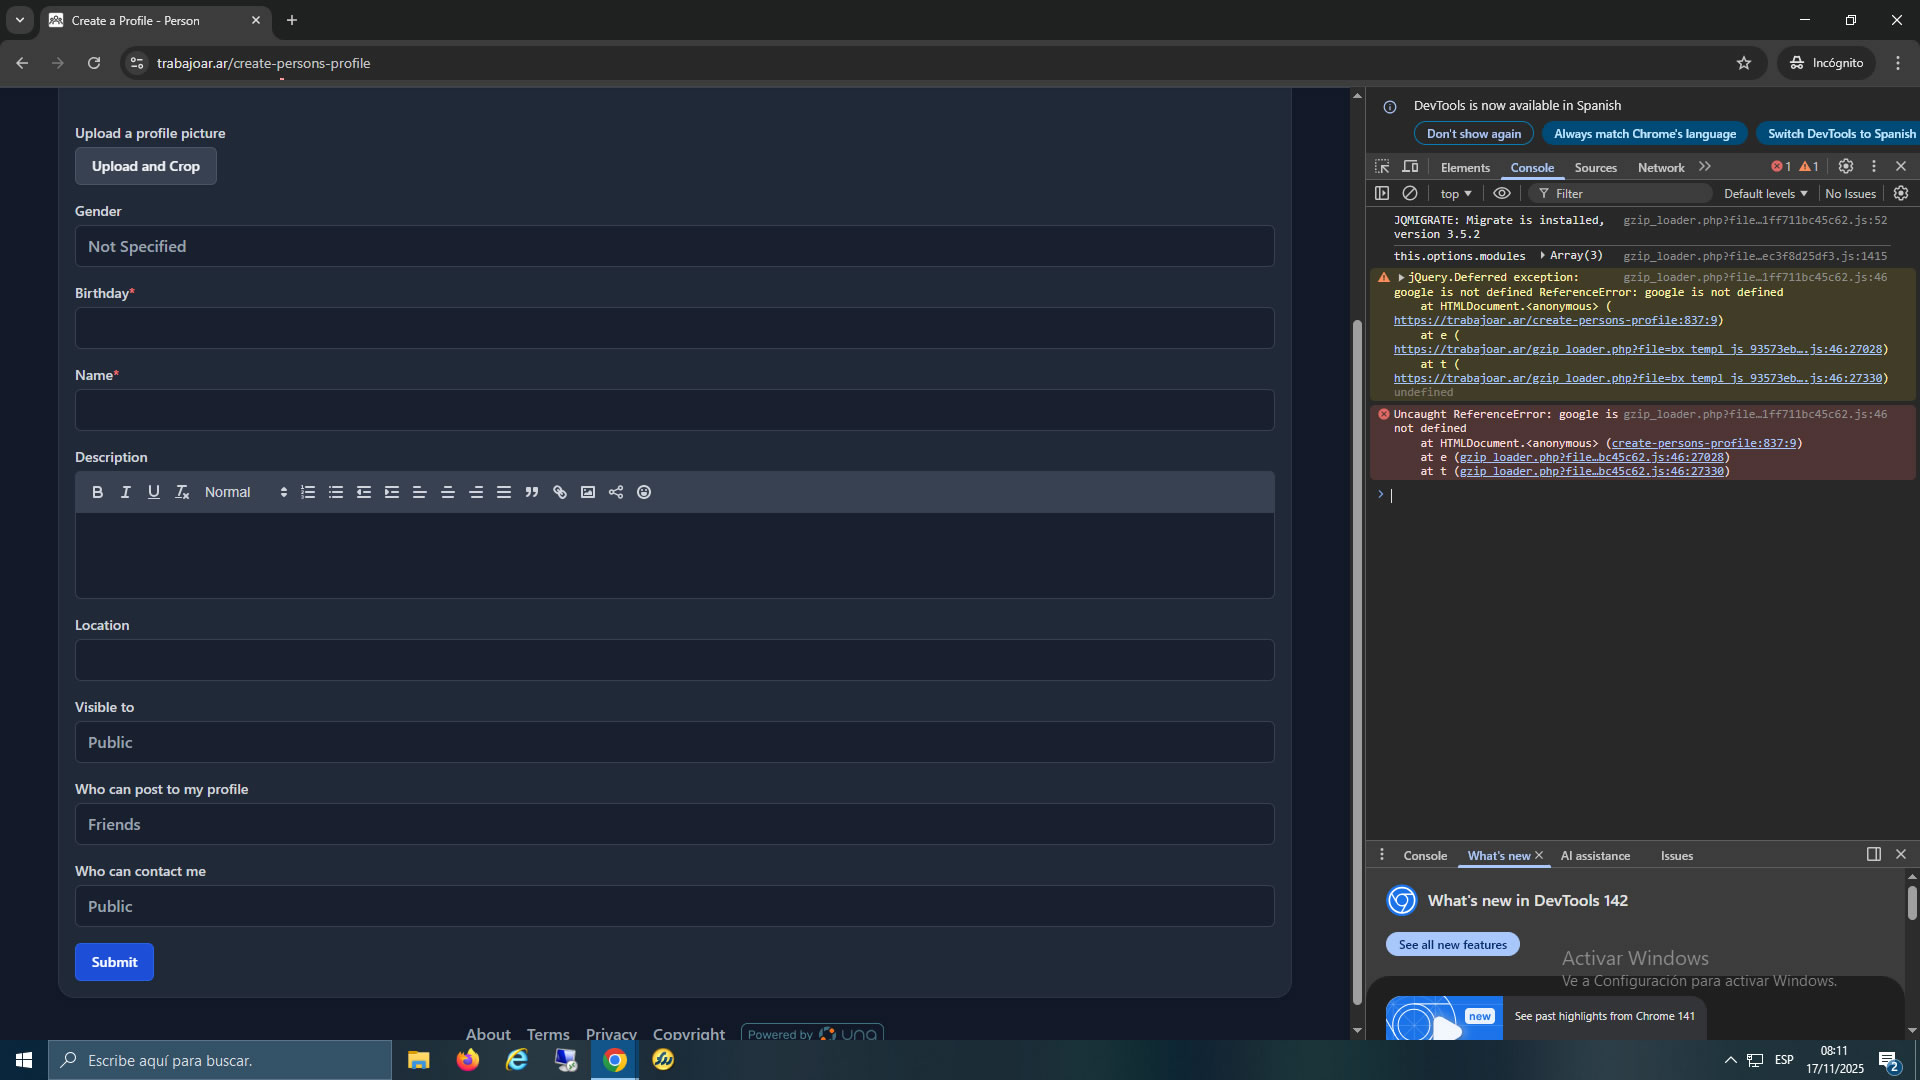Click the page vertical scrollbar thumb

(x=1357, y=660)
